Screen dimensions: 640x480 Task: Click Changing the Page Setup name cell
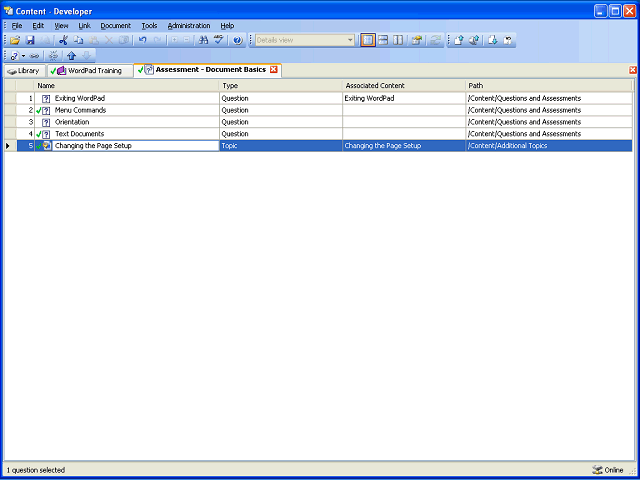pos(136,146)
